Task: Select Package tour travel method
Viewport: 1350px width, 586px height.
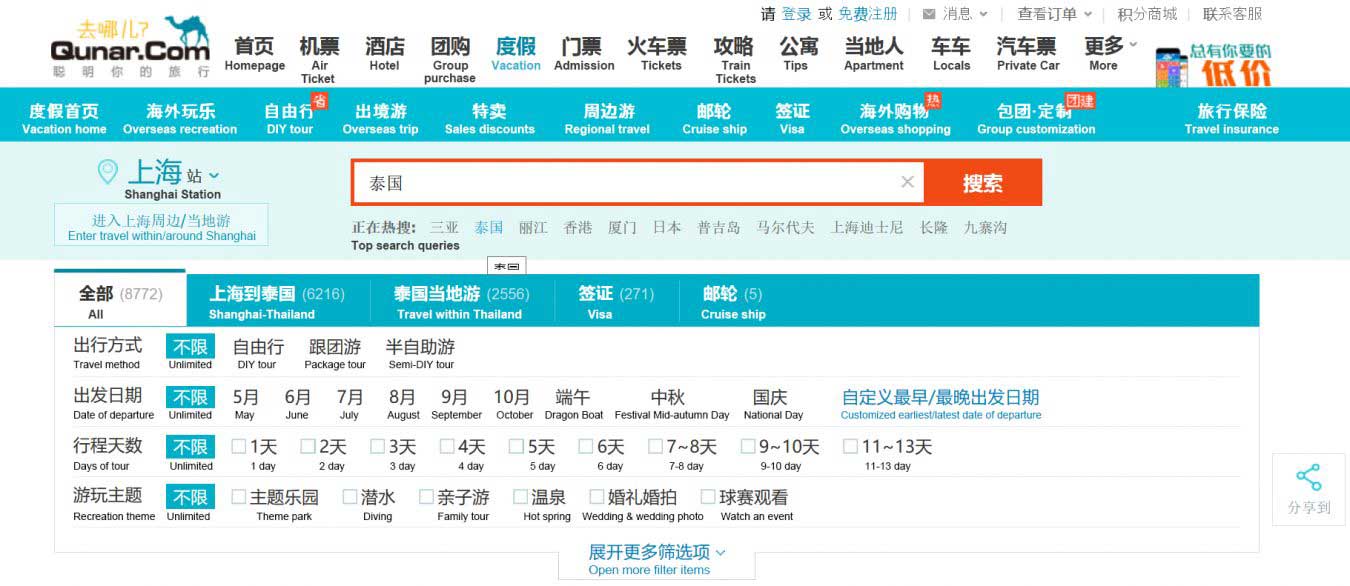Action: [335, 352]
